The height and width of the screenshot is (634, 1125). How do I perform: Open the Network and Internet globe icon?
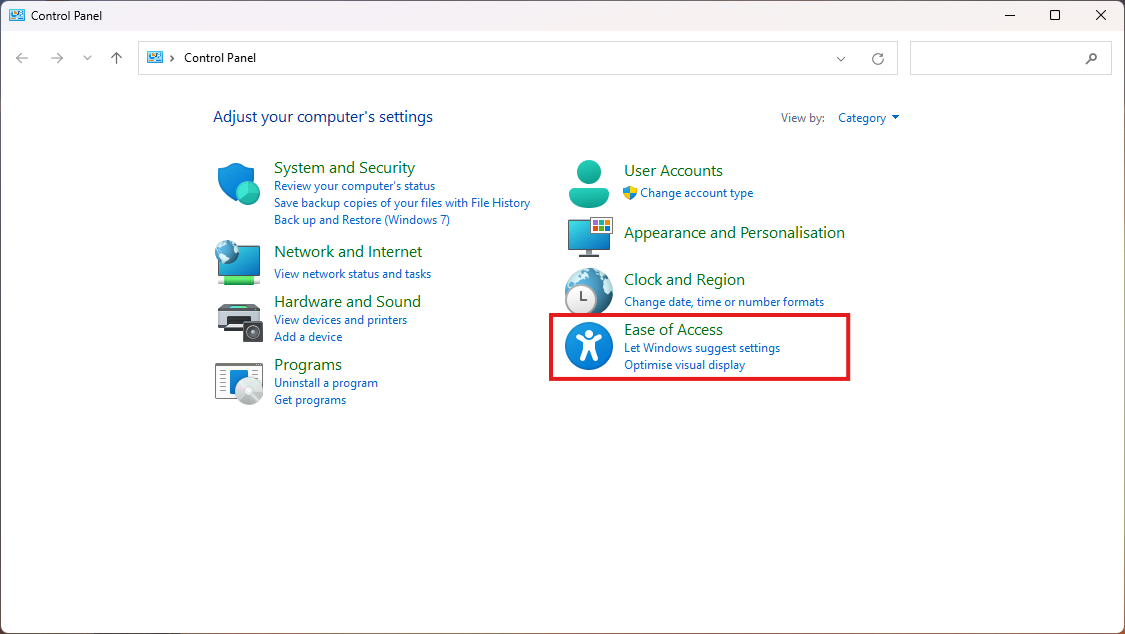pyautogui.click(x=238, y=262)
